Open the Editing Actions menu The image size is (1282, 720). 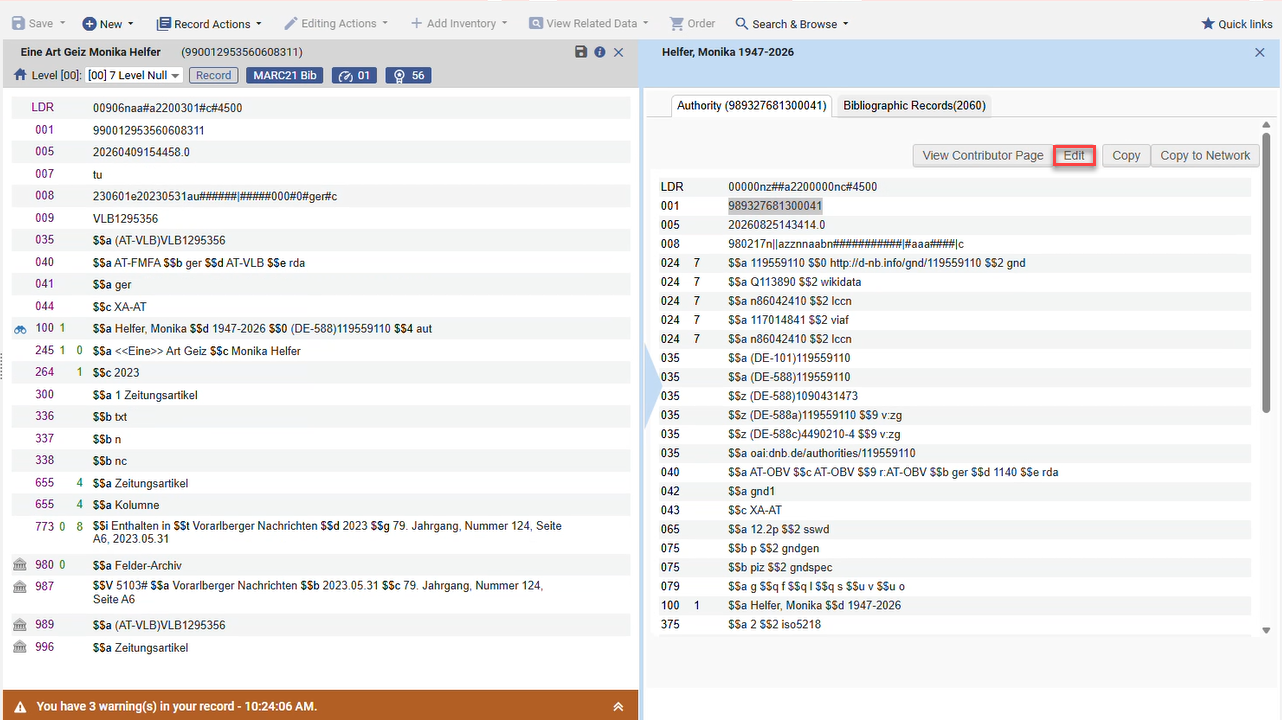pos(338,24)
